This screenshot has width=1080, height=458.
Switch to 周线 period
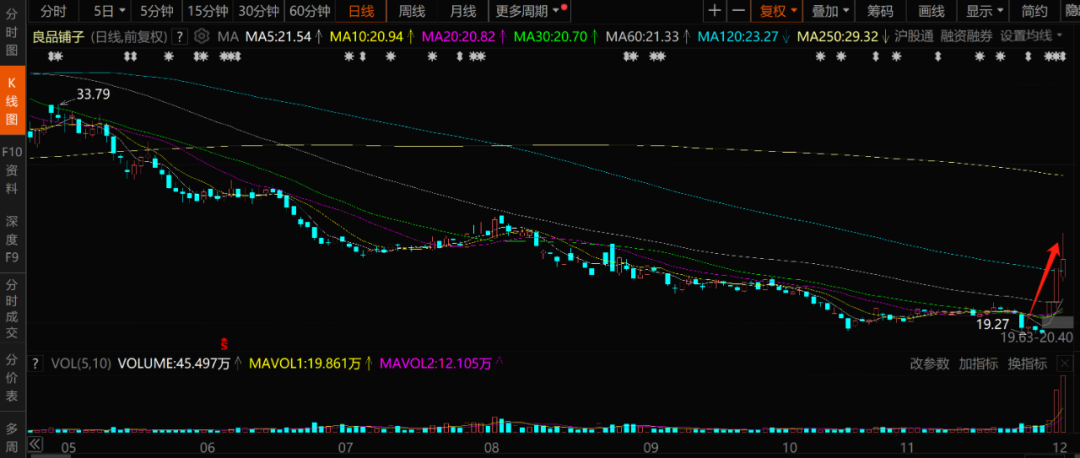[412, 10]
